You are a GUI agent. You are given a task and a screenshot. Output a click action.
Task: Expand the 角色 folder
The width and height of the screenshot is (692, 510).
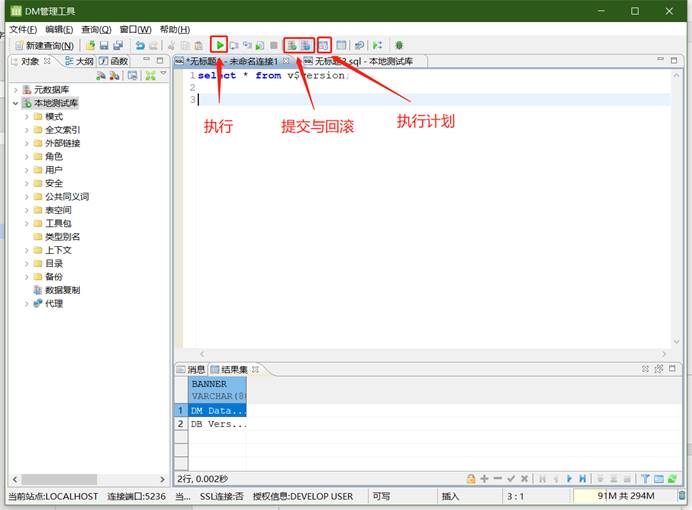tap(27, 156)
